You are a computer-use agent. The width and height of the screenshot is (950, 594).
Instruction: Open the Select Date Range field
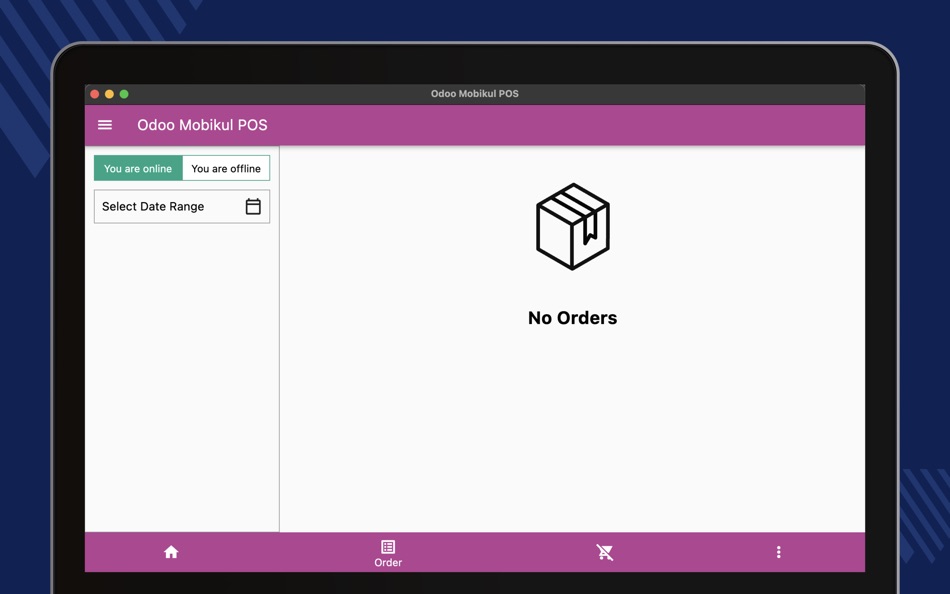pos(182,207)
